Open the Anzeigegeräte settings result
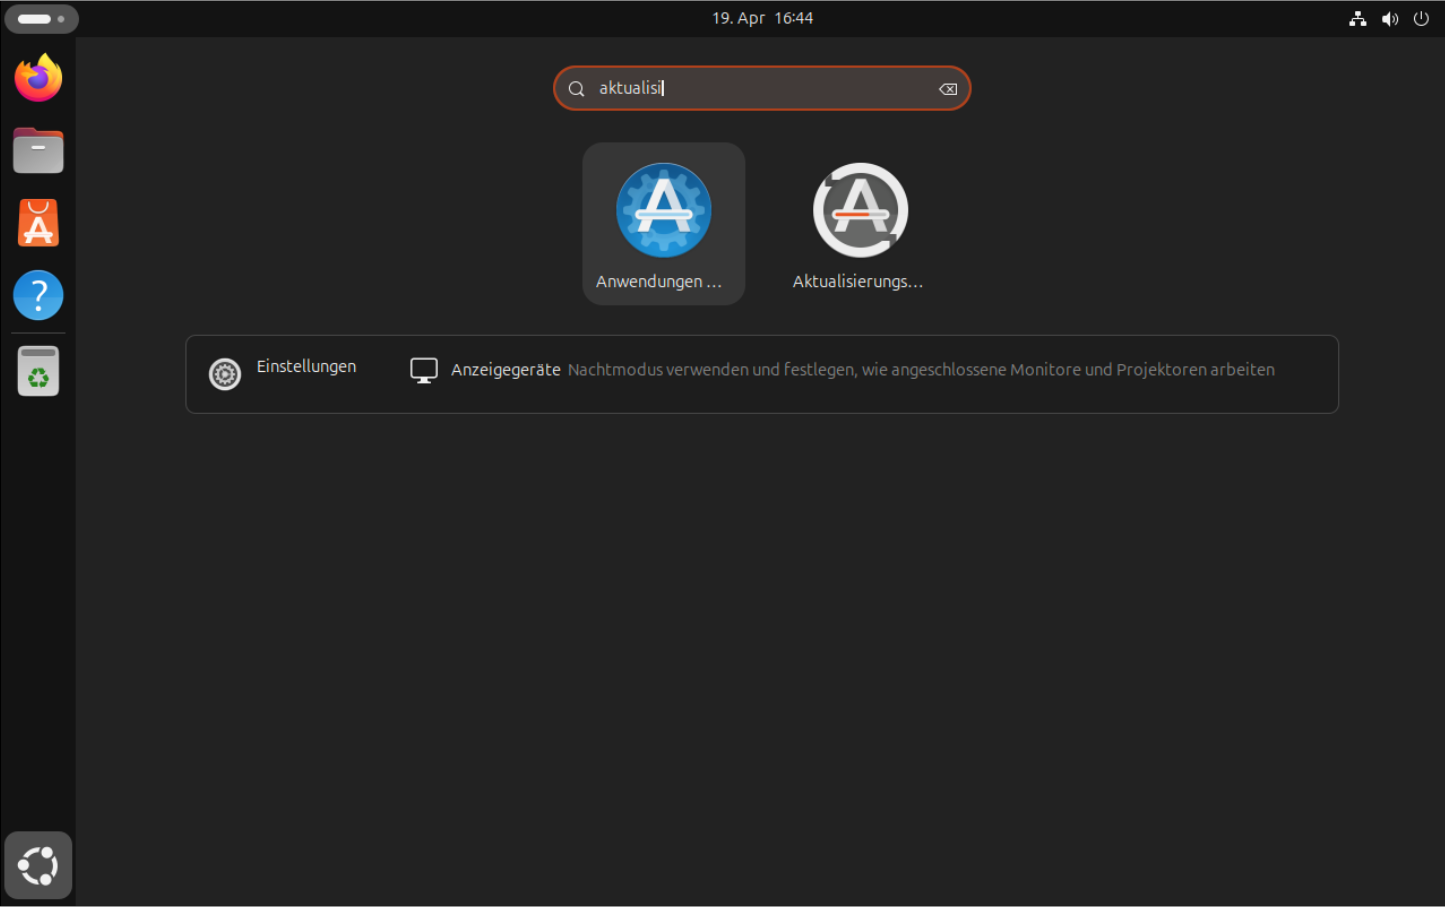 (x=505, y=370)
